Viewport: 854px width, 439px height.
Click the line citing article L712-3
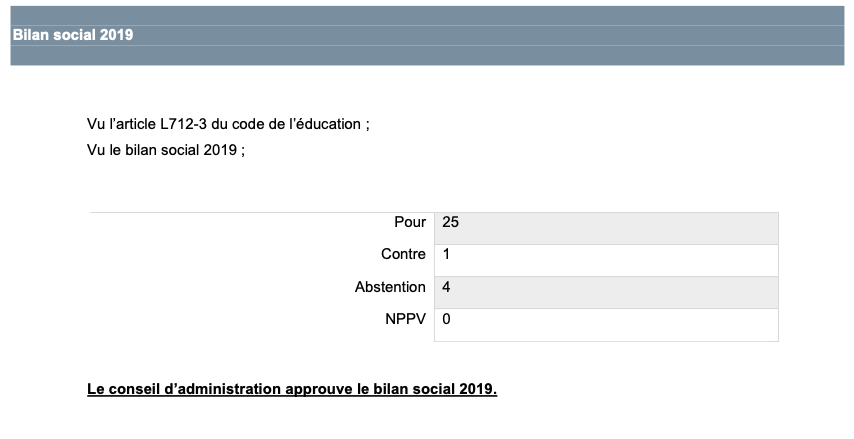[228, 124]
